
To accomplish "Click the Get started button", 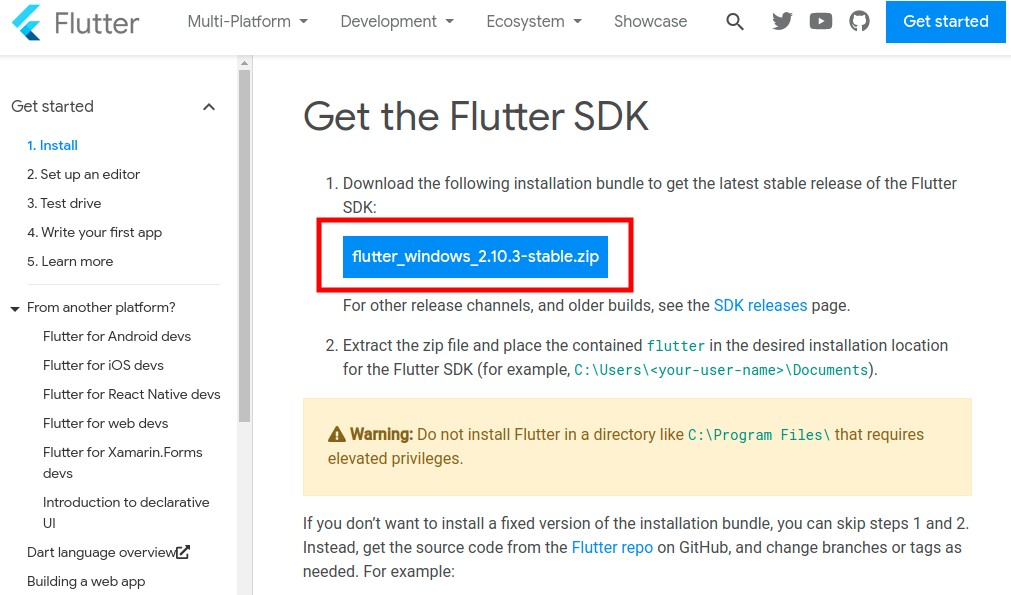I will [x=945, y=21].
